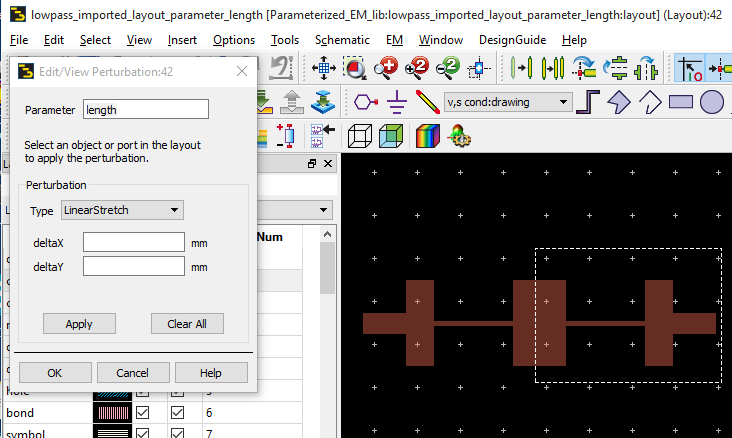Choose the Insert Rectangle shape tool
This screenshot has height=438, width=732.
(681, 102)
